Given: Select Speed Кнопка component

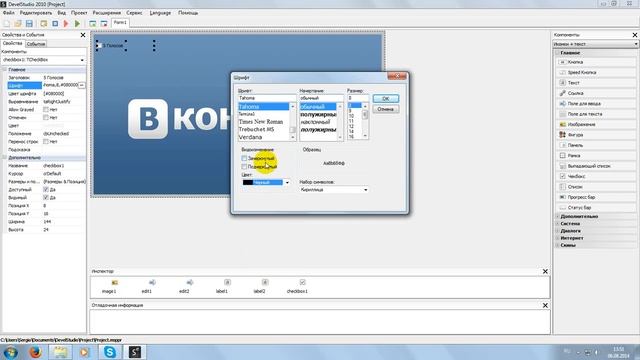Looking at the screenshot, I should tap(596, 72).
